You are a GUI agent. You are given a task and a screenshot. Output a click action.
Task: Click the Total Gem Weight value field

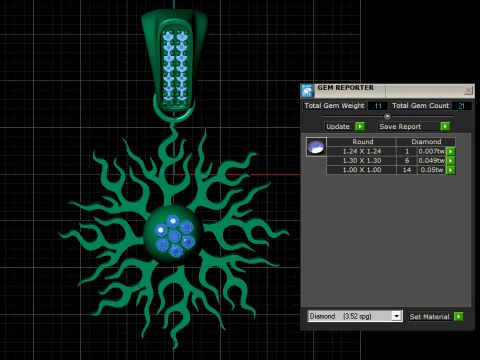(x=377, y=106)
